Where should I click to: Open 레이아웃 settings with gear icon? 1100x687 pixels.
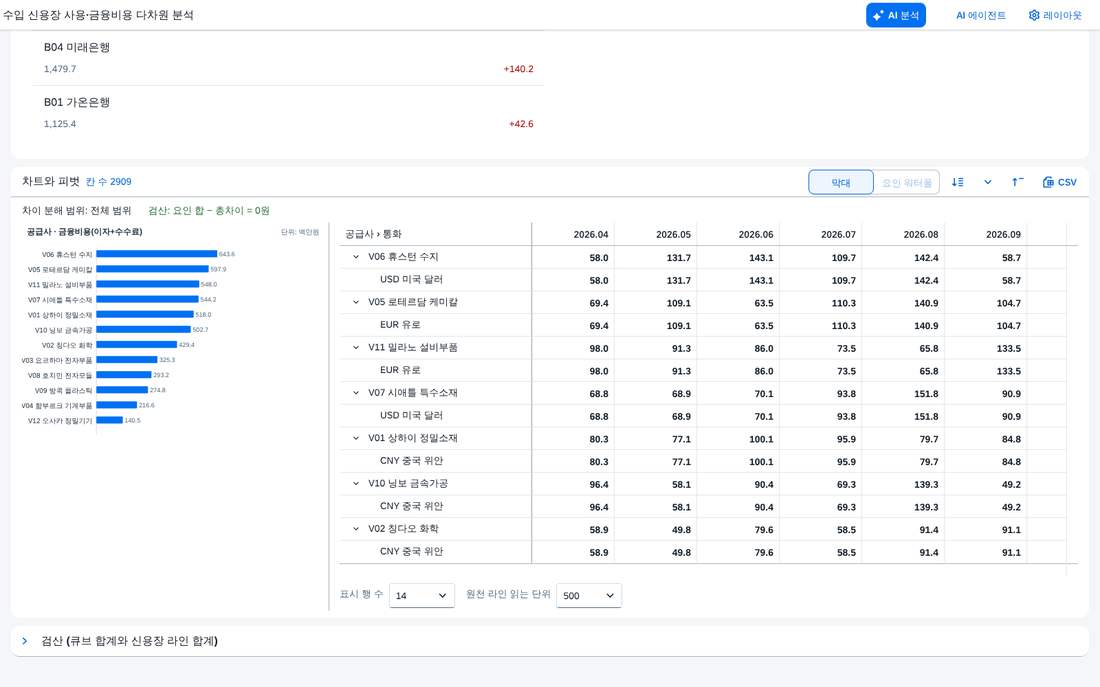[x=1055, y=15]
